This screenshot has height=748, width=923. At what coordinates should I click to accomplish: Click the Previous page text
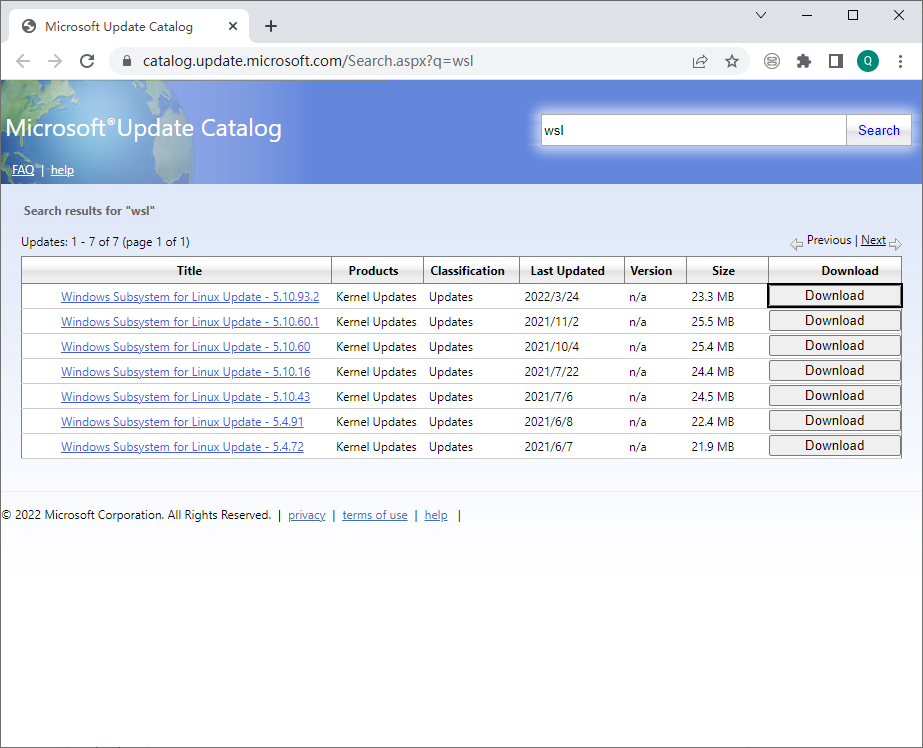coord(829,240)
